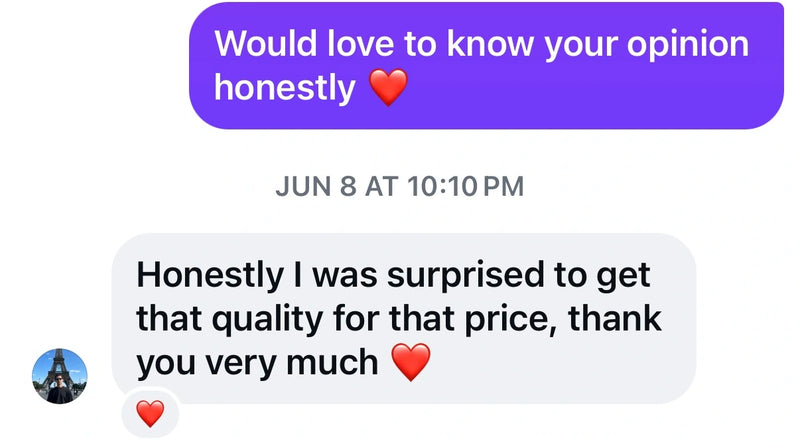Click the word 'Honestly' starting the gray reply
The height and width of the screenshot is (442, 800).
210,276
